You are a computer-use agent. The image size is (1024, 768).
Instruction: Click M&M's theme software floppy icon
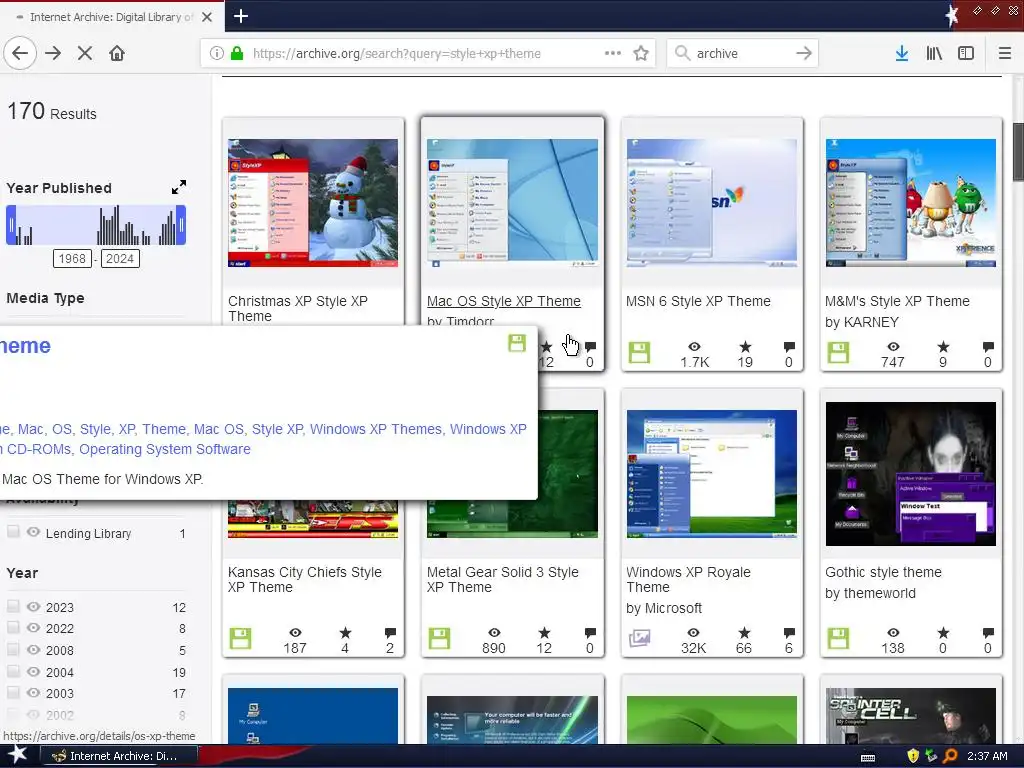[x=838, y=353]
